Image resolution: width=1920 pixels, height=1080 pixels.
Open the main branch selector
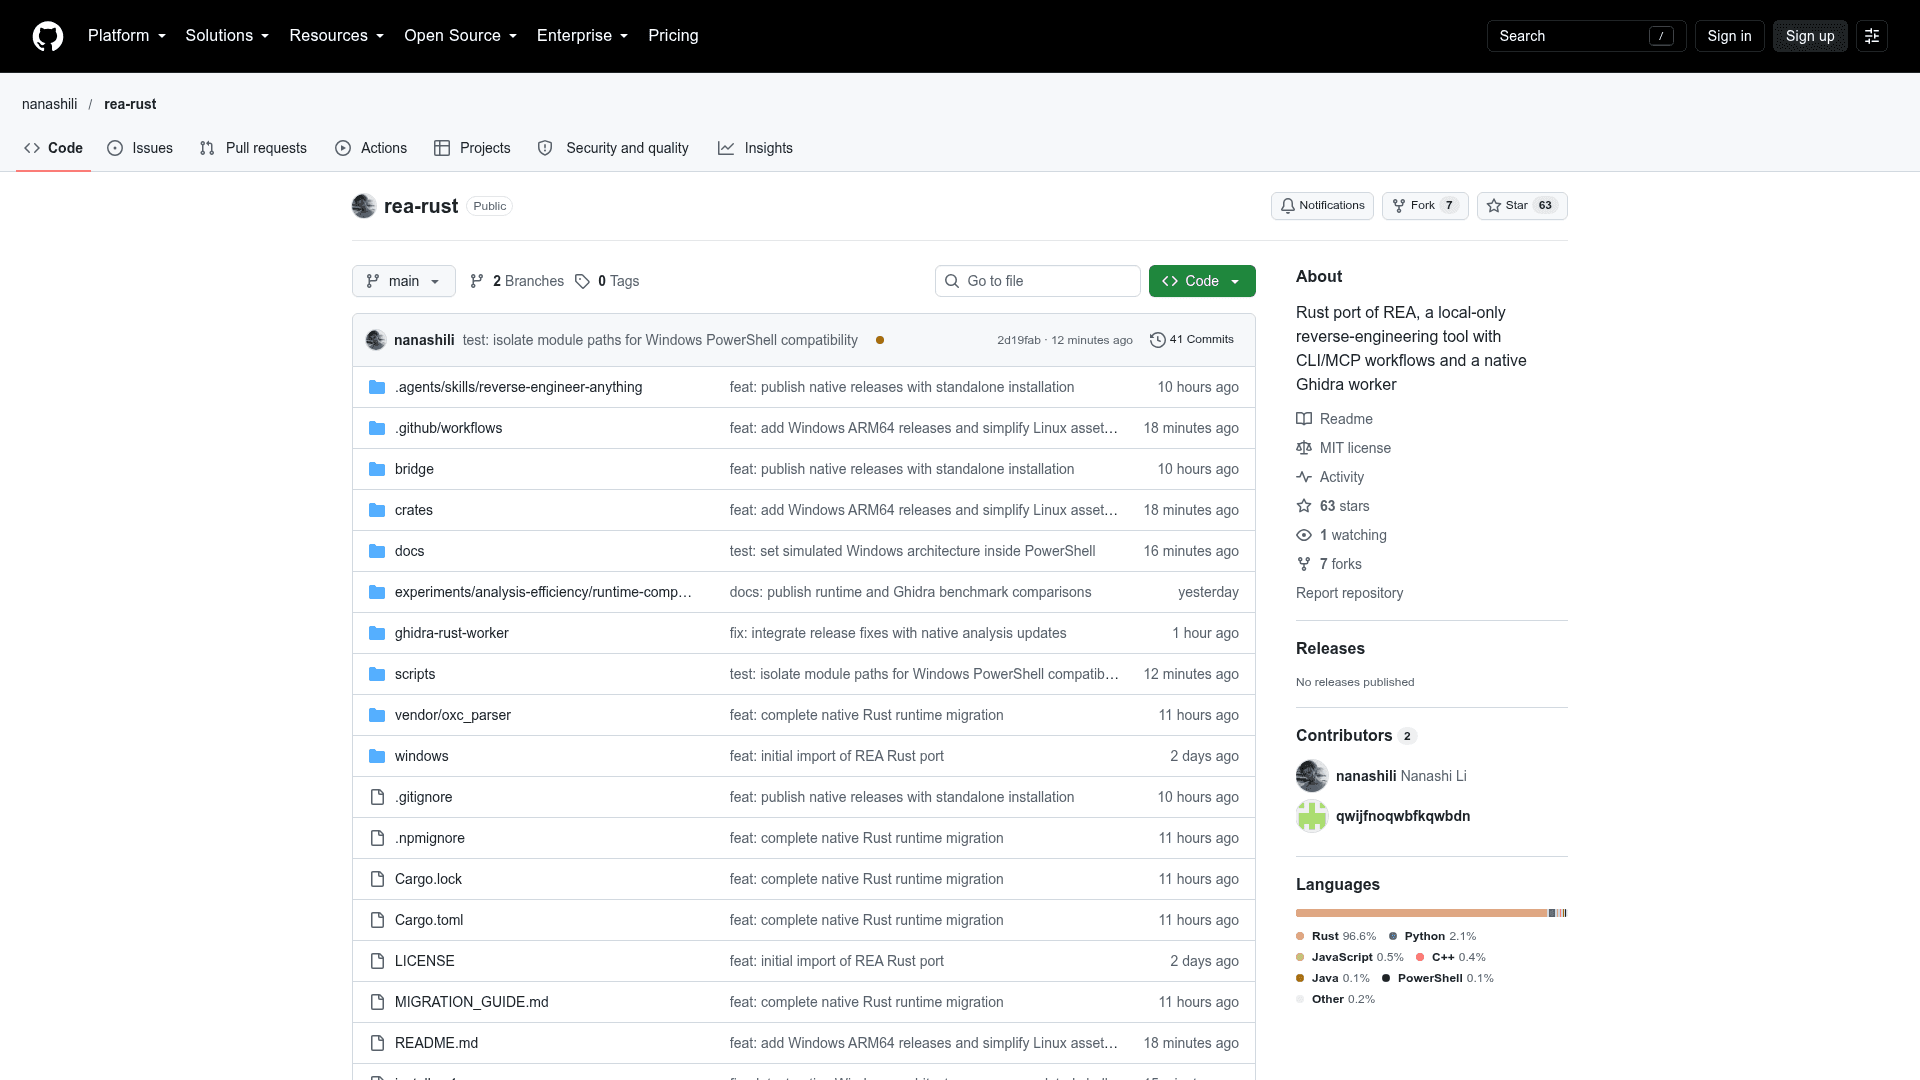pos(404,281)
